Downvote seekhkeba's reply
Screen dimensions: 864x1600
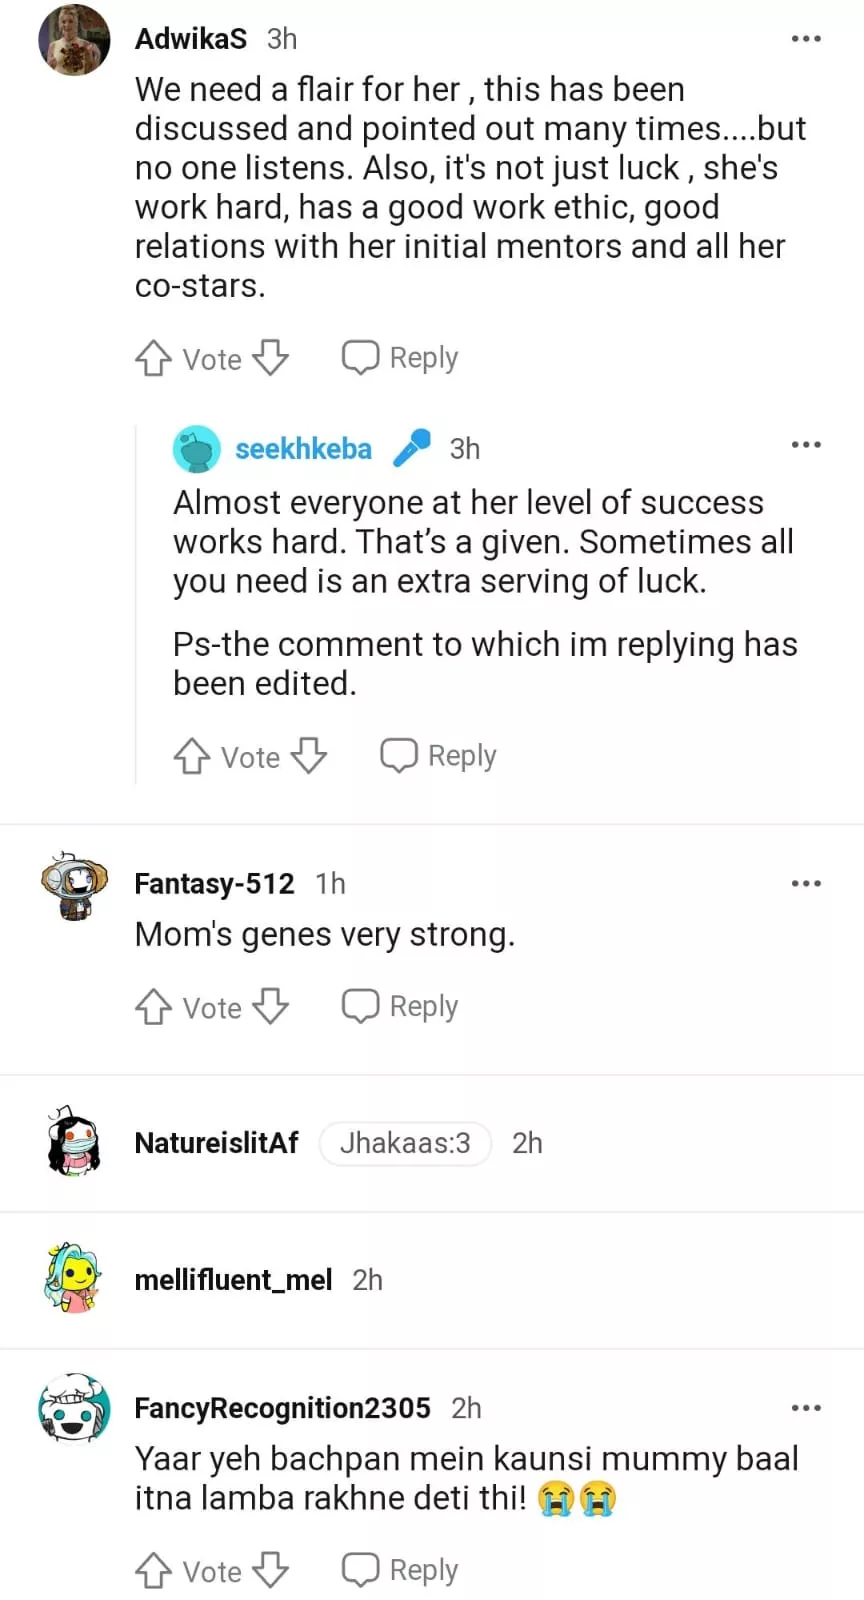[308, 756]
